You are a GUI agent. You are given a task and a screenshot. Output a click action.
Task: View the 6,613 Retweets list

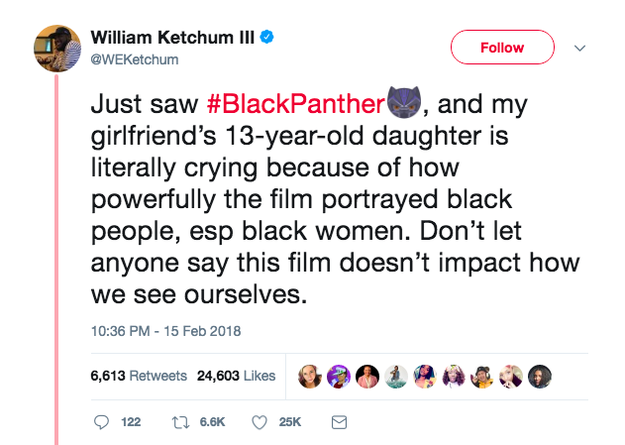(138, 376)
